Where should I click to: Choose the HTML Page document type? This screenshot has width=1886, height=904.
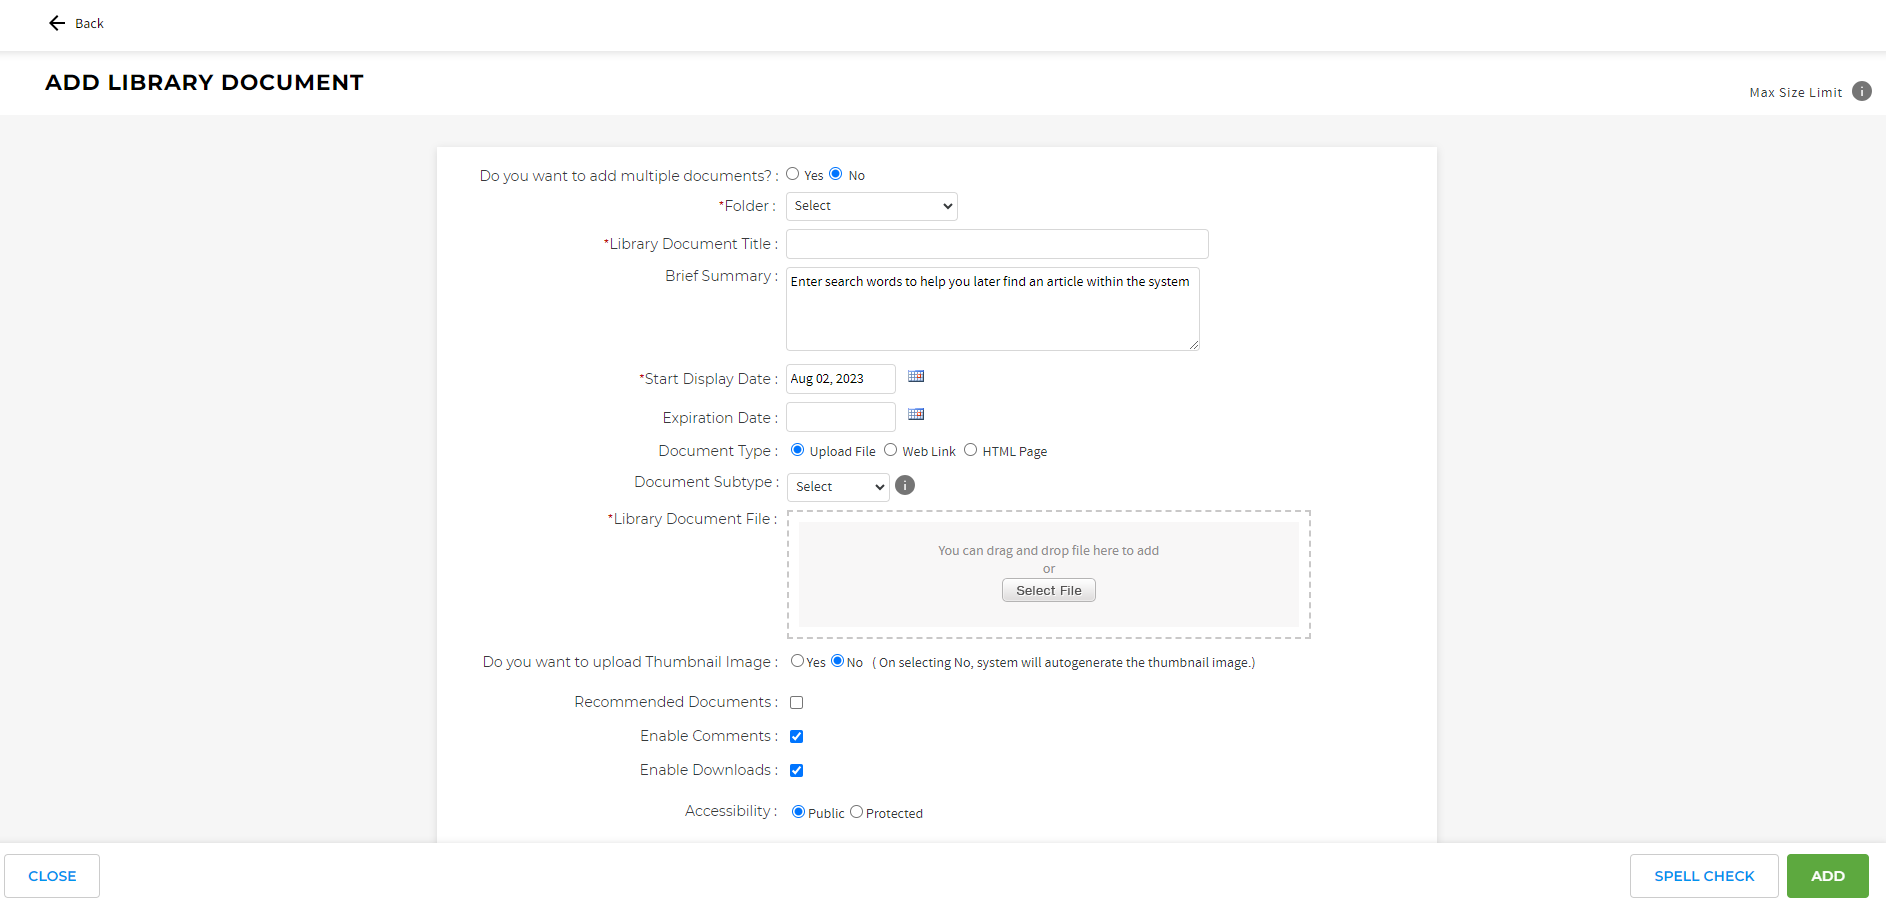[x=970, y=450]
